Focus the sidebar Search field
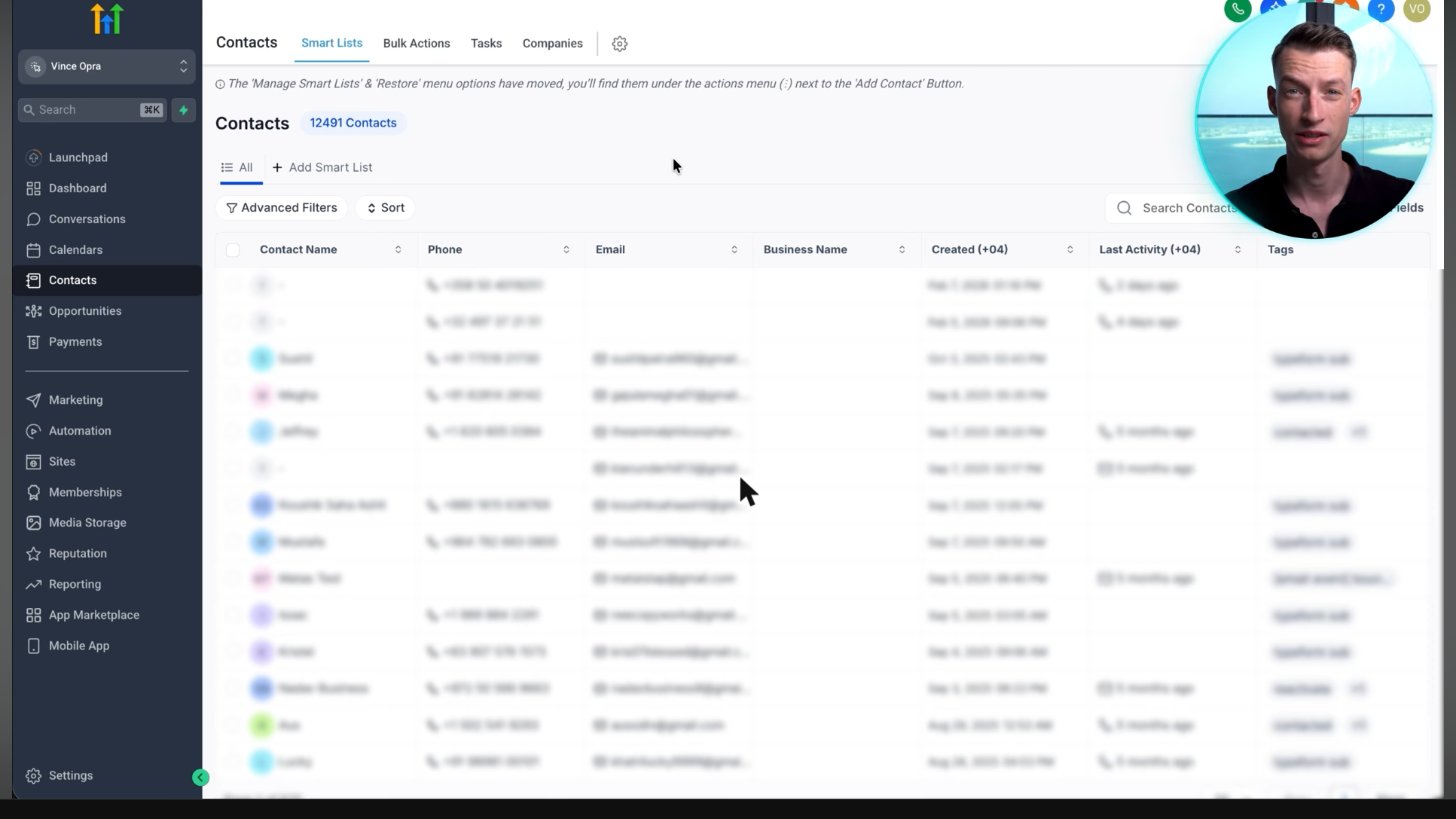The image size is (1456, 819). coord(92,110)
